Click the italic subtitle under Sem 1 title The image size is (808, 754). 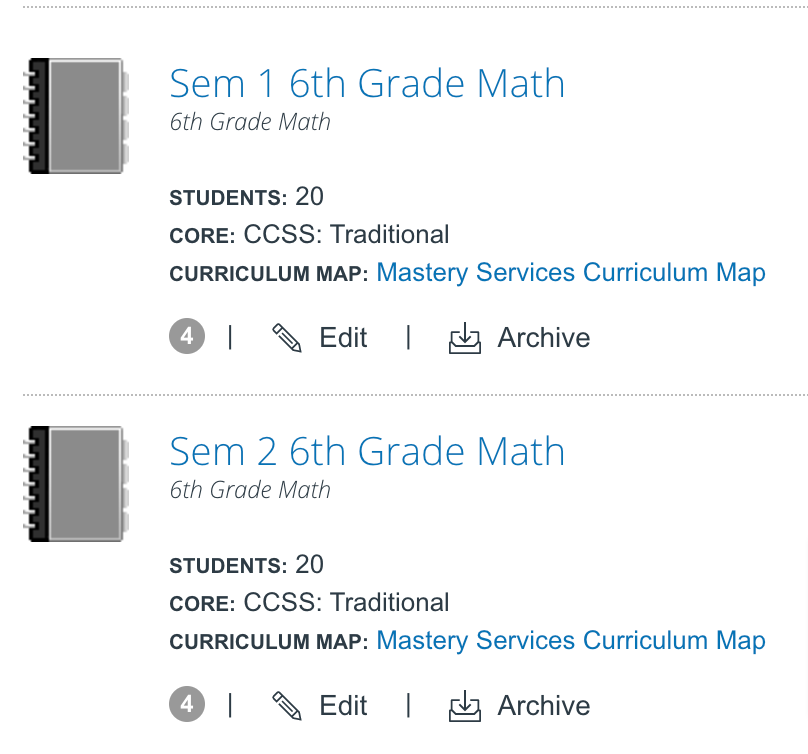click(250, 122)
